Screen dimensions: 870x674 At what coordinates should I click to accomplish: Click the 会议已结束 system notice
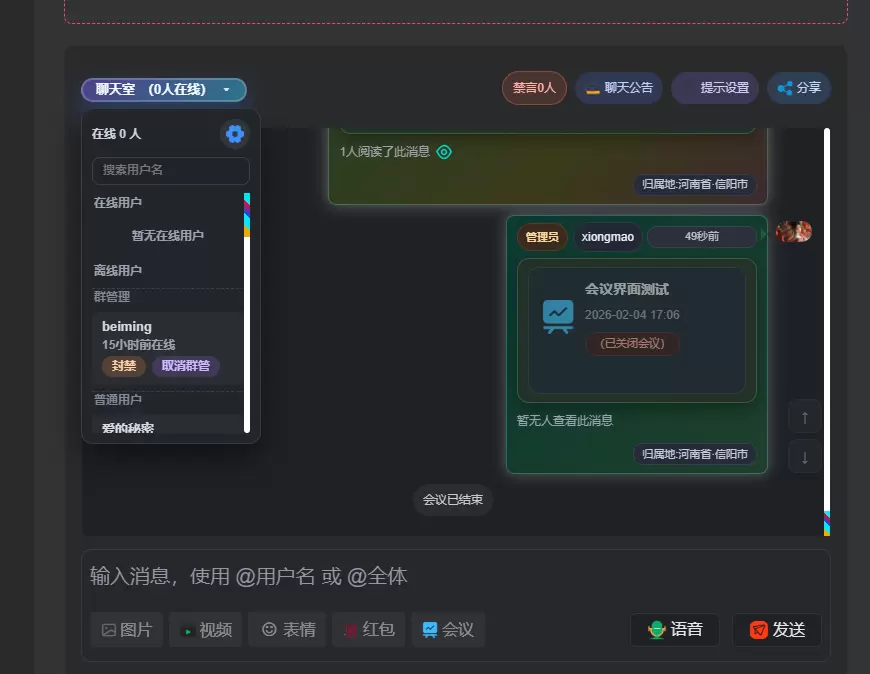(x=453, y=500)
